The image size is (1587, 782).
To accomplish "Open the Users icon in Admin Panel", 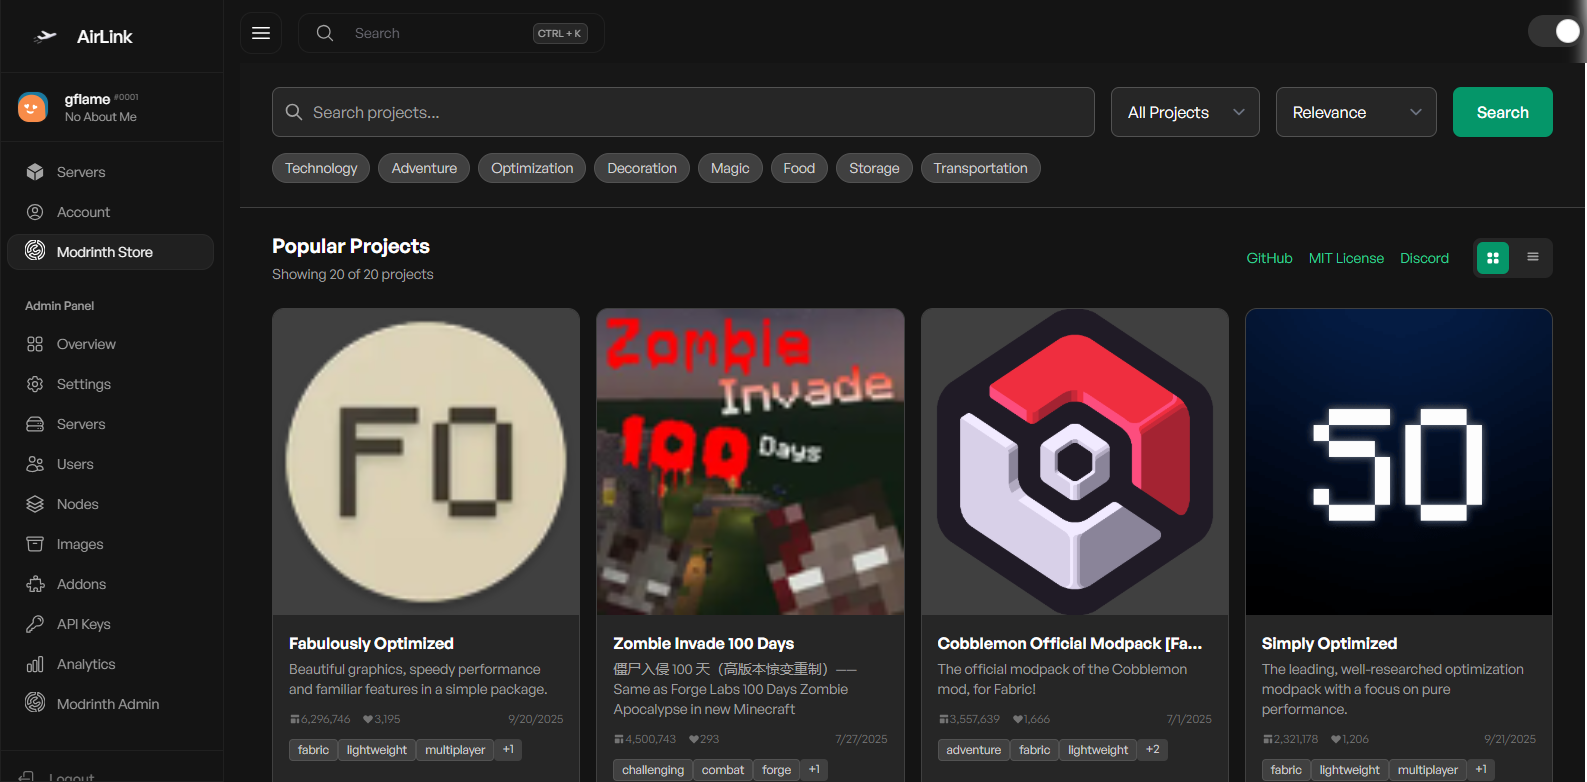I will tap(35, 464).
